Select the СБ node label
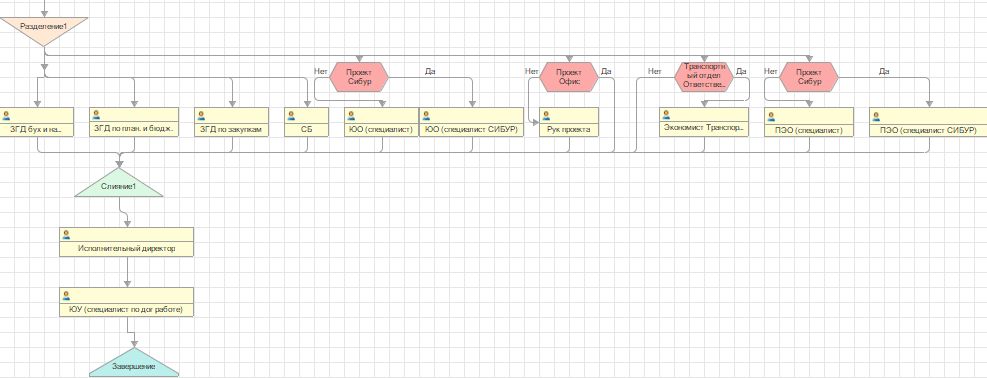This screenshot has width=987, height=378. click(x=307, y=130)
